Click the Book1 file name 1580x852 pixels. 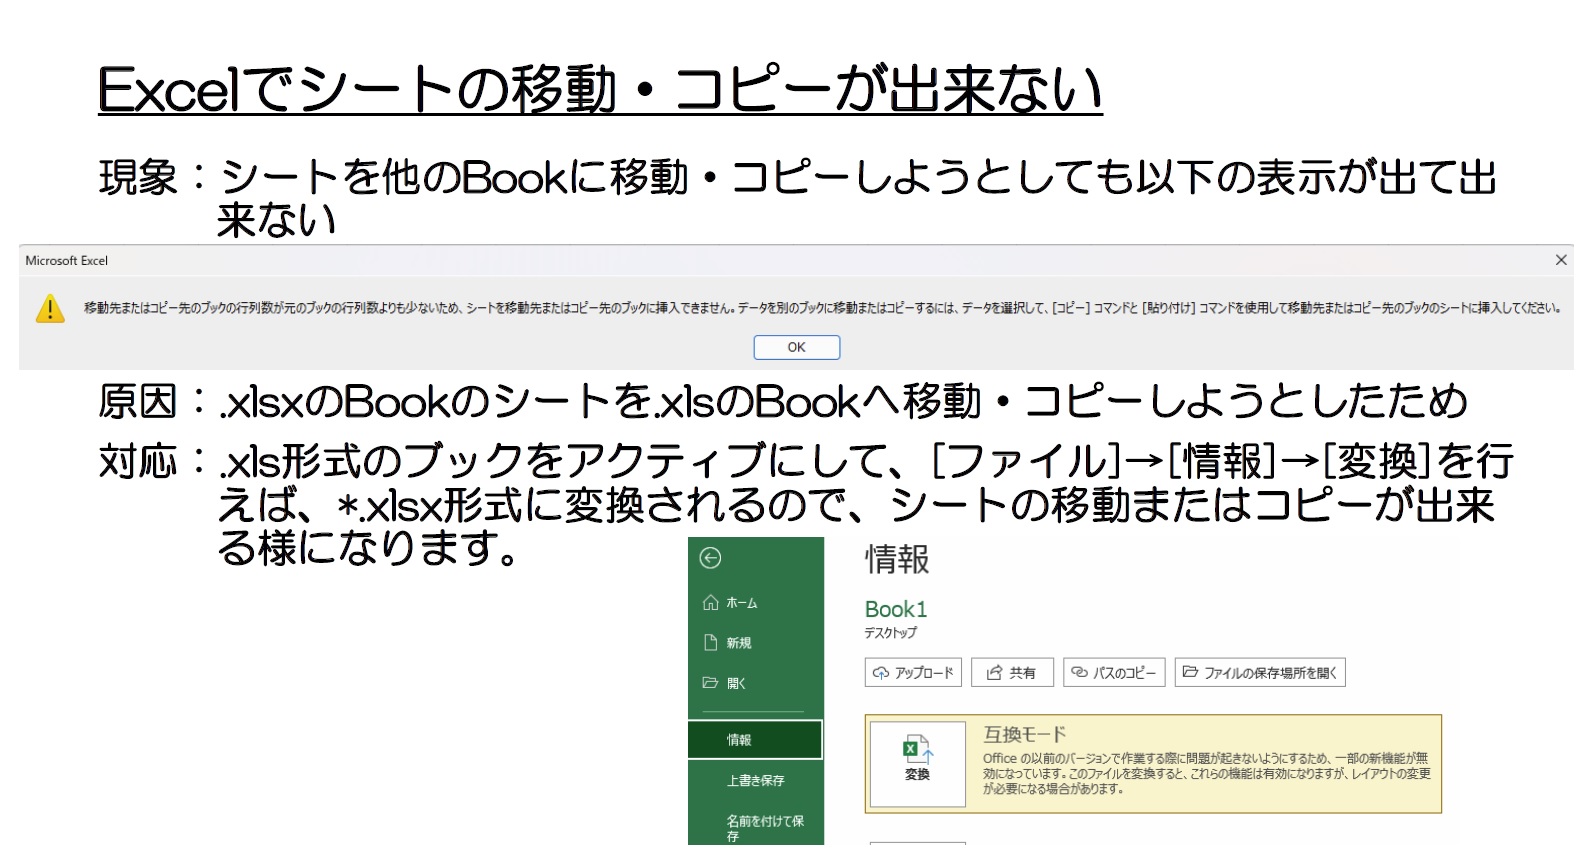point(896,609)
